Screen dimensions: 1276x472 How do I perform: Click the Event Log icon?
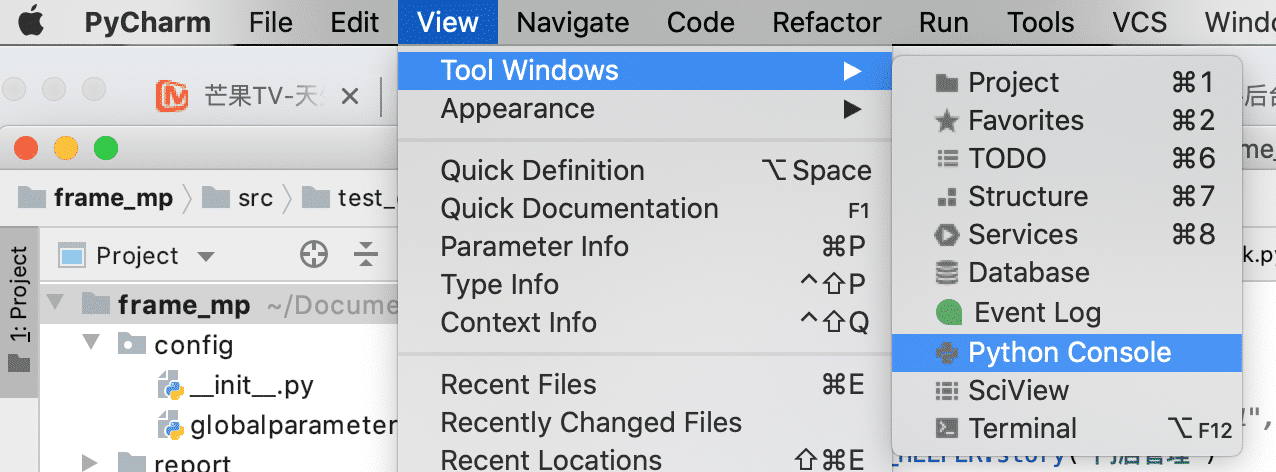click(x=947, y=313)
